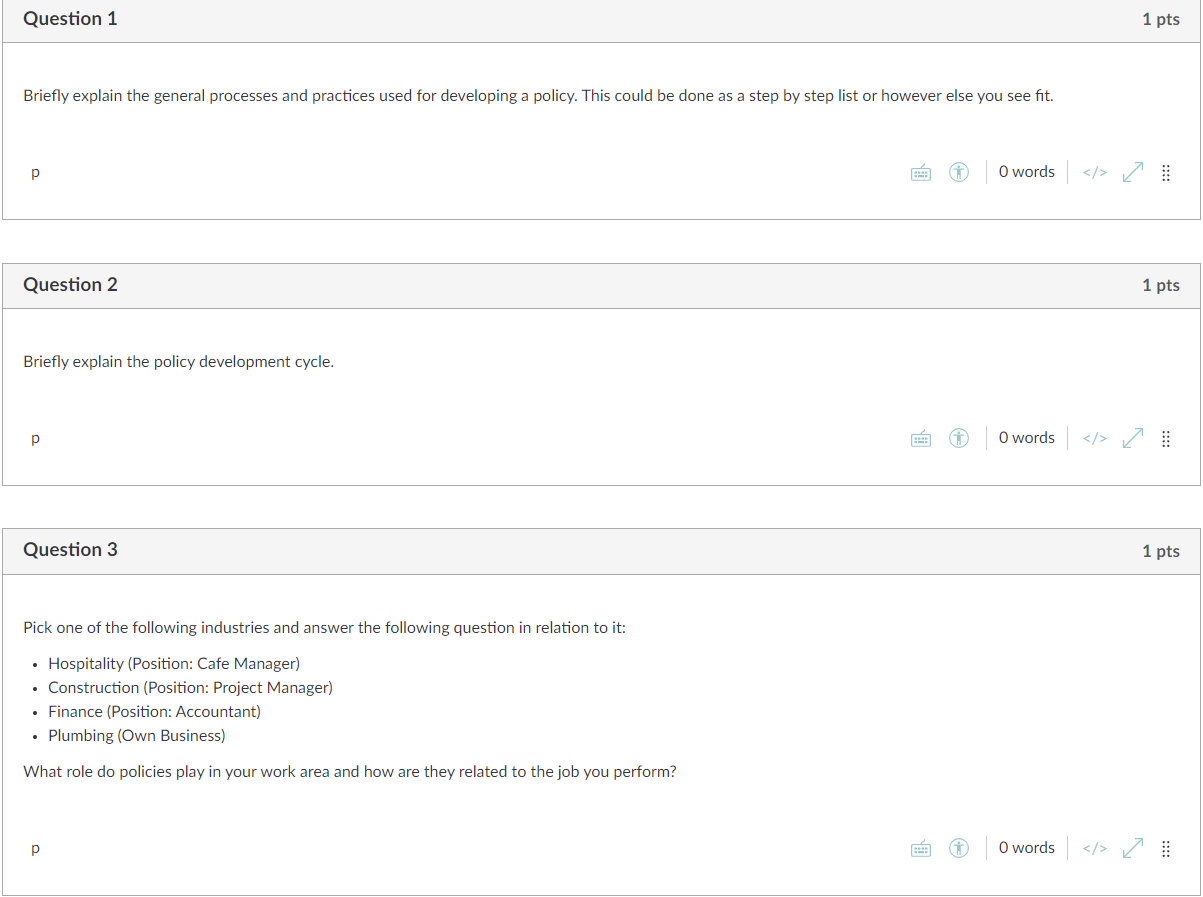Open word count details in Question 3 editor

pyautogui.click(x=1027, y=848)
